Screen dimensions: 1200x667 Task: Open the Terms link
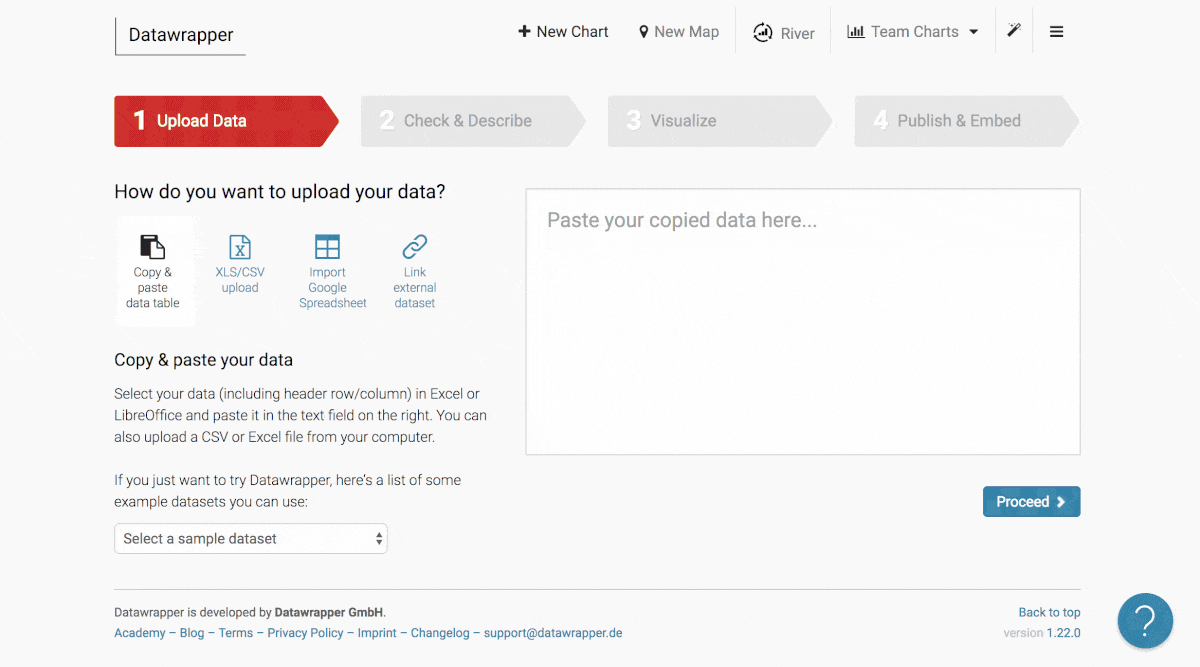point(236,633)
